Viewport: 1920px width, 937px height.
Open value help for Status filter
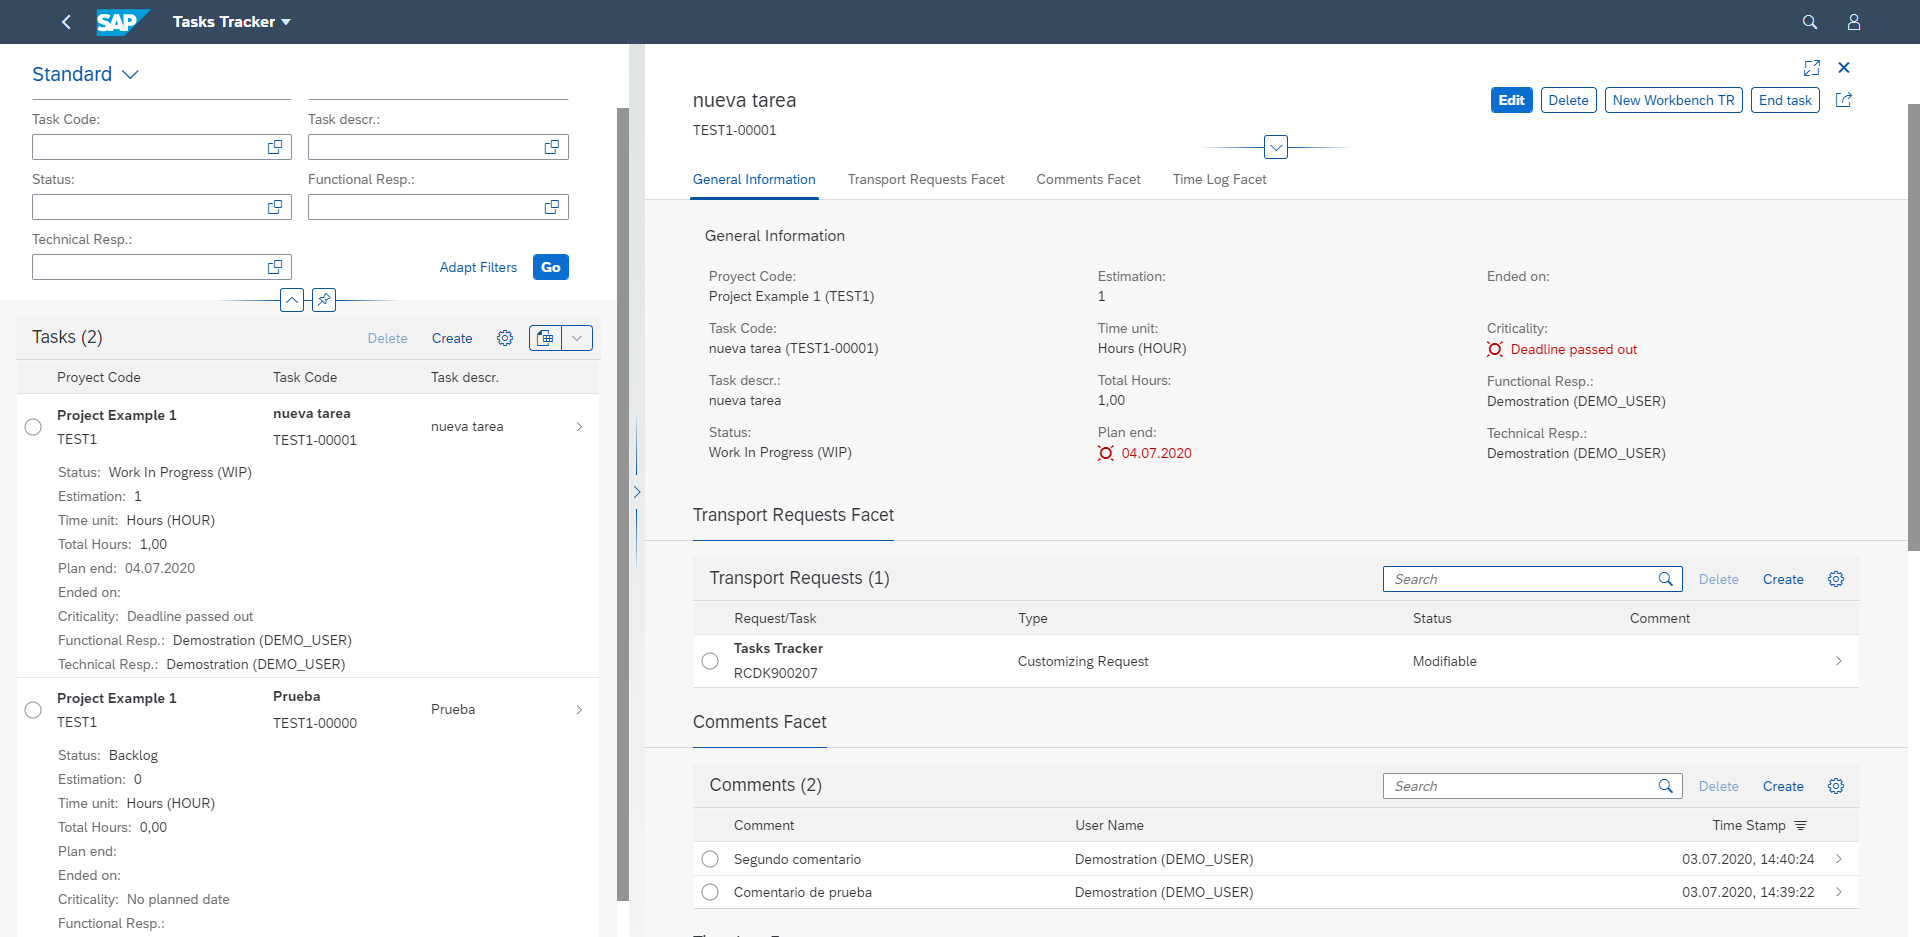(275, 207)
